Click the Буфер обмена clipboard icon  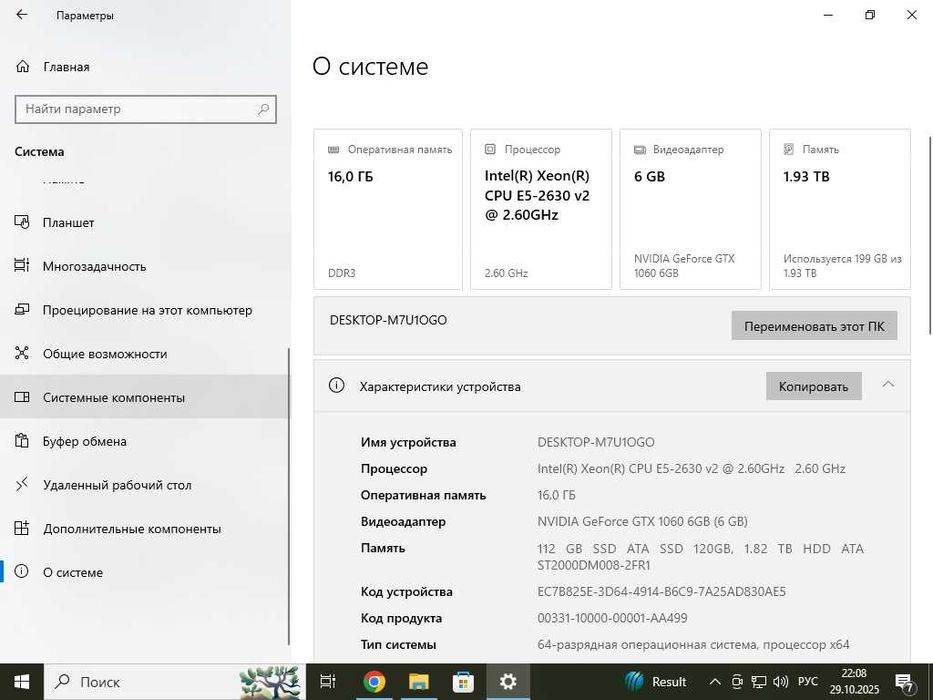pos(22,440)
